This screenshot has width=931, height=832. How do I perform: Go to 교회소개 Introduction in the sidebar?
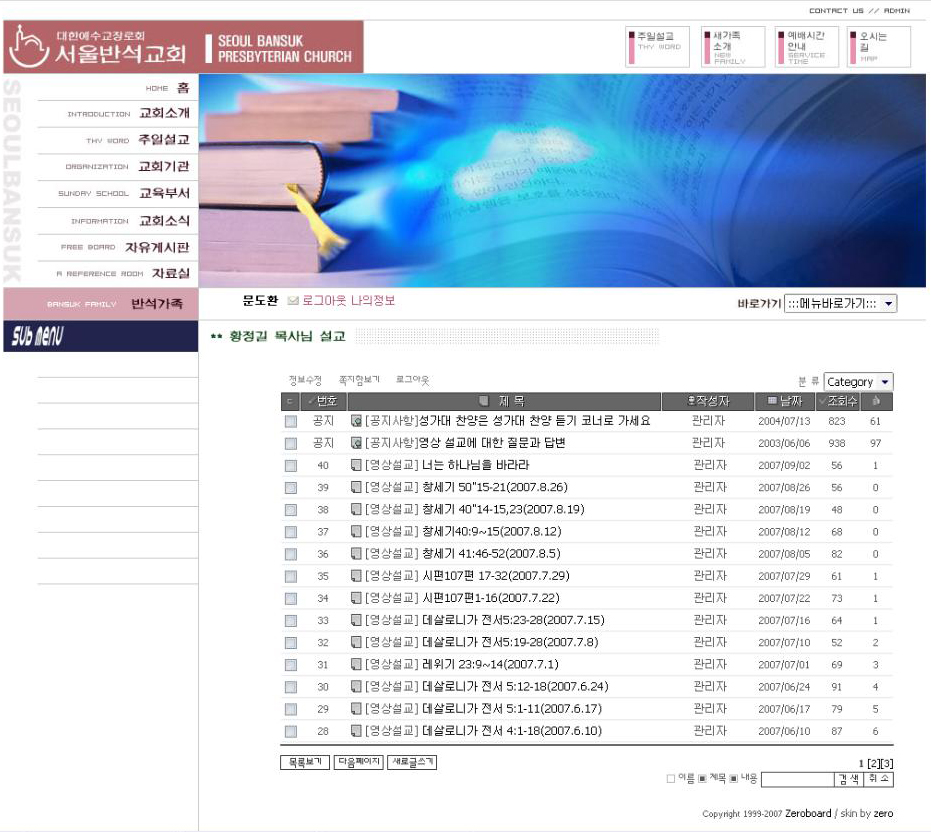point(163,113)
